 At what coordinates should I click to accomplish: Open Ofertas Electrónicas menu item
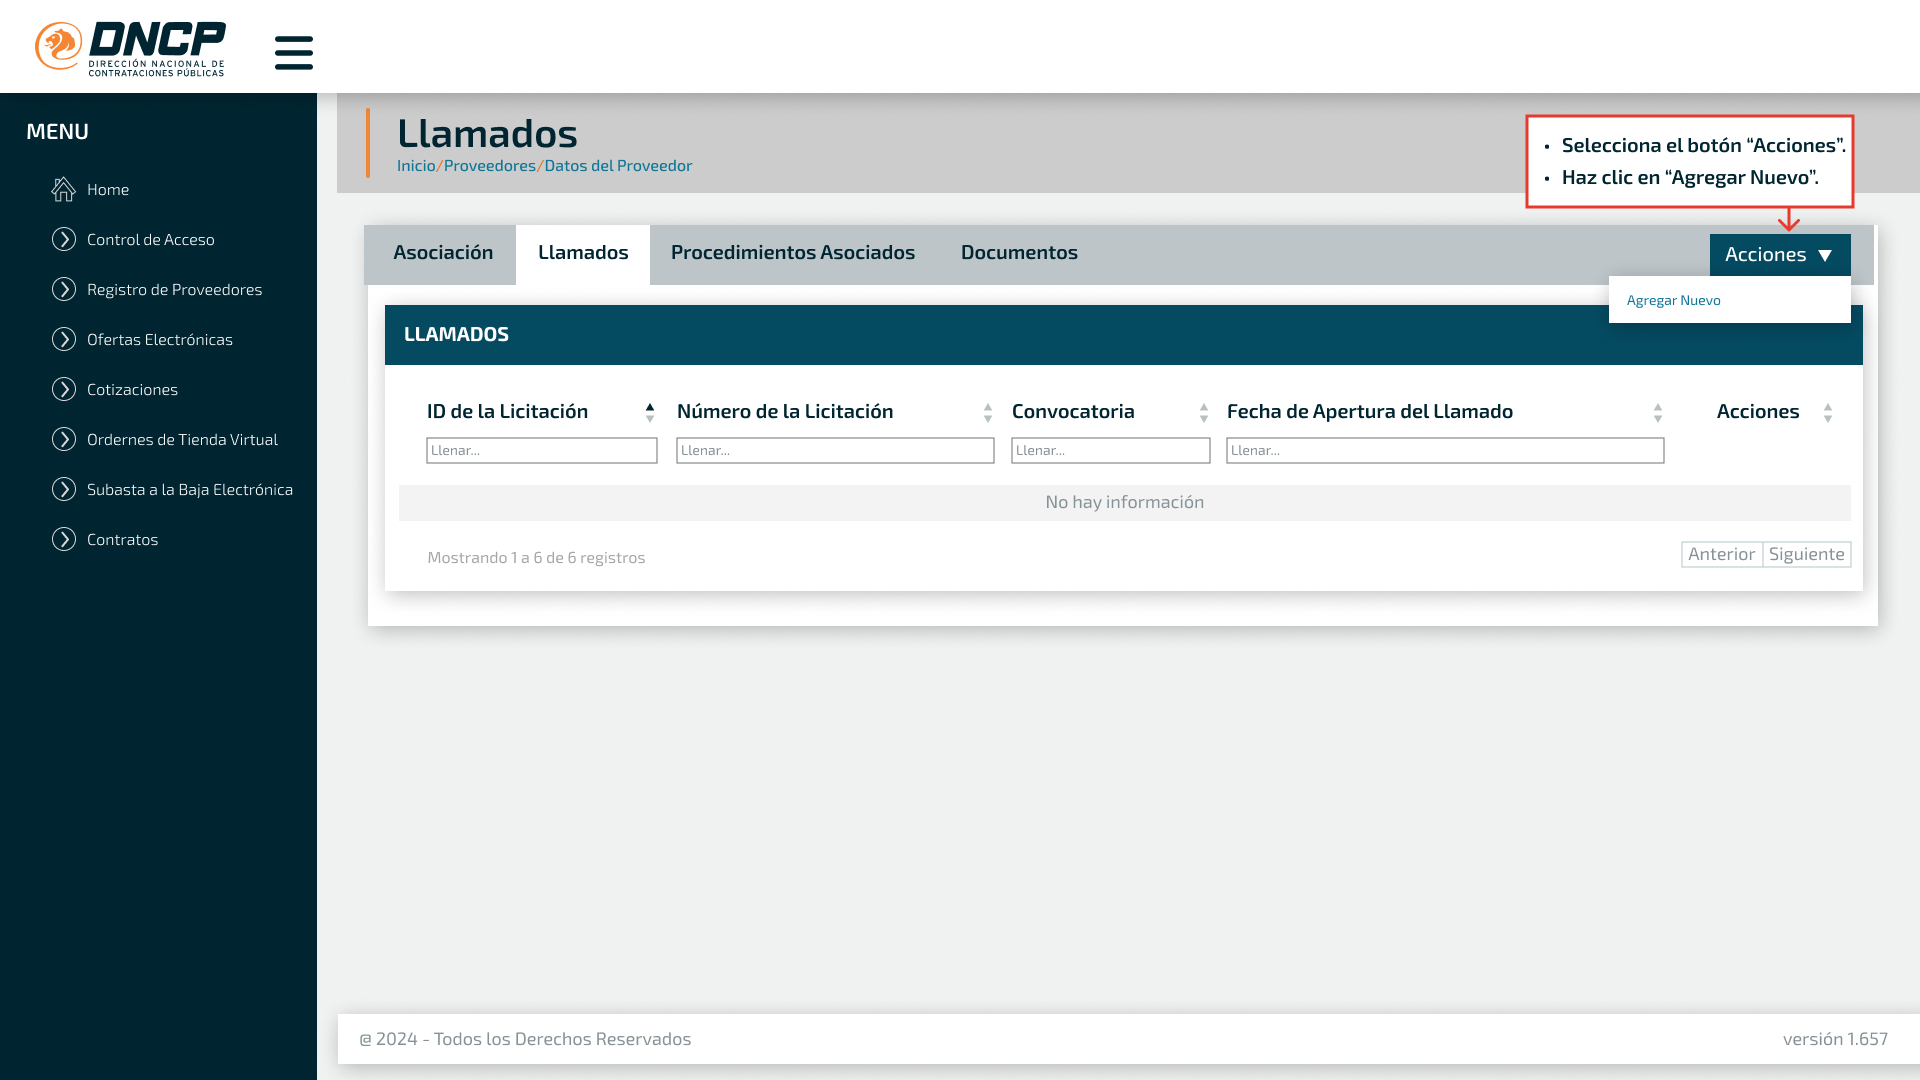[160, 339]
